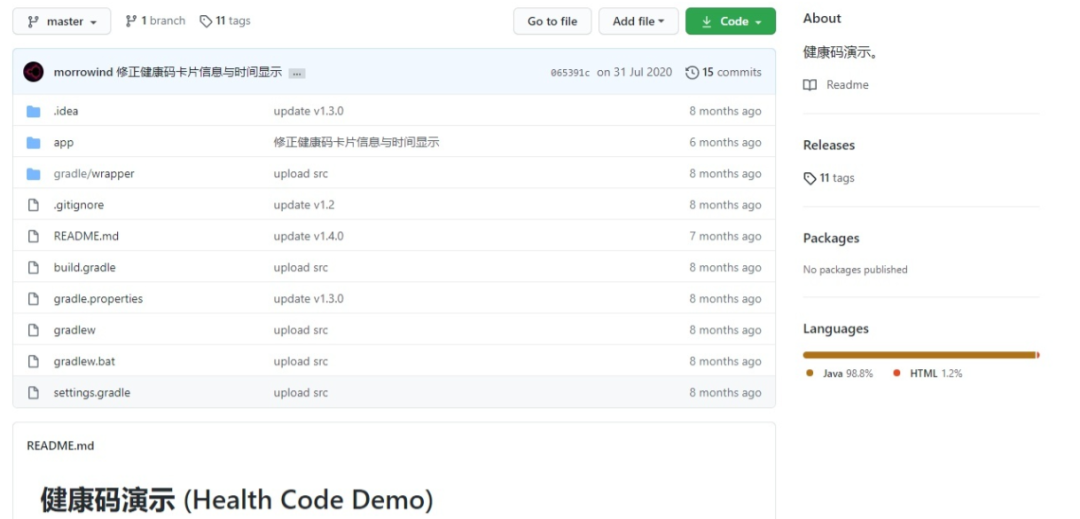1080x519 pixels.
Task: Open build.gradle commit message upload src
Action: [300, 268]
